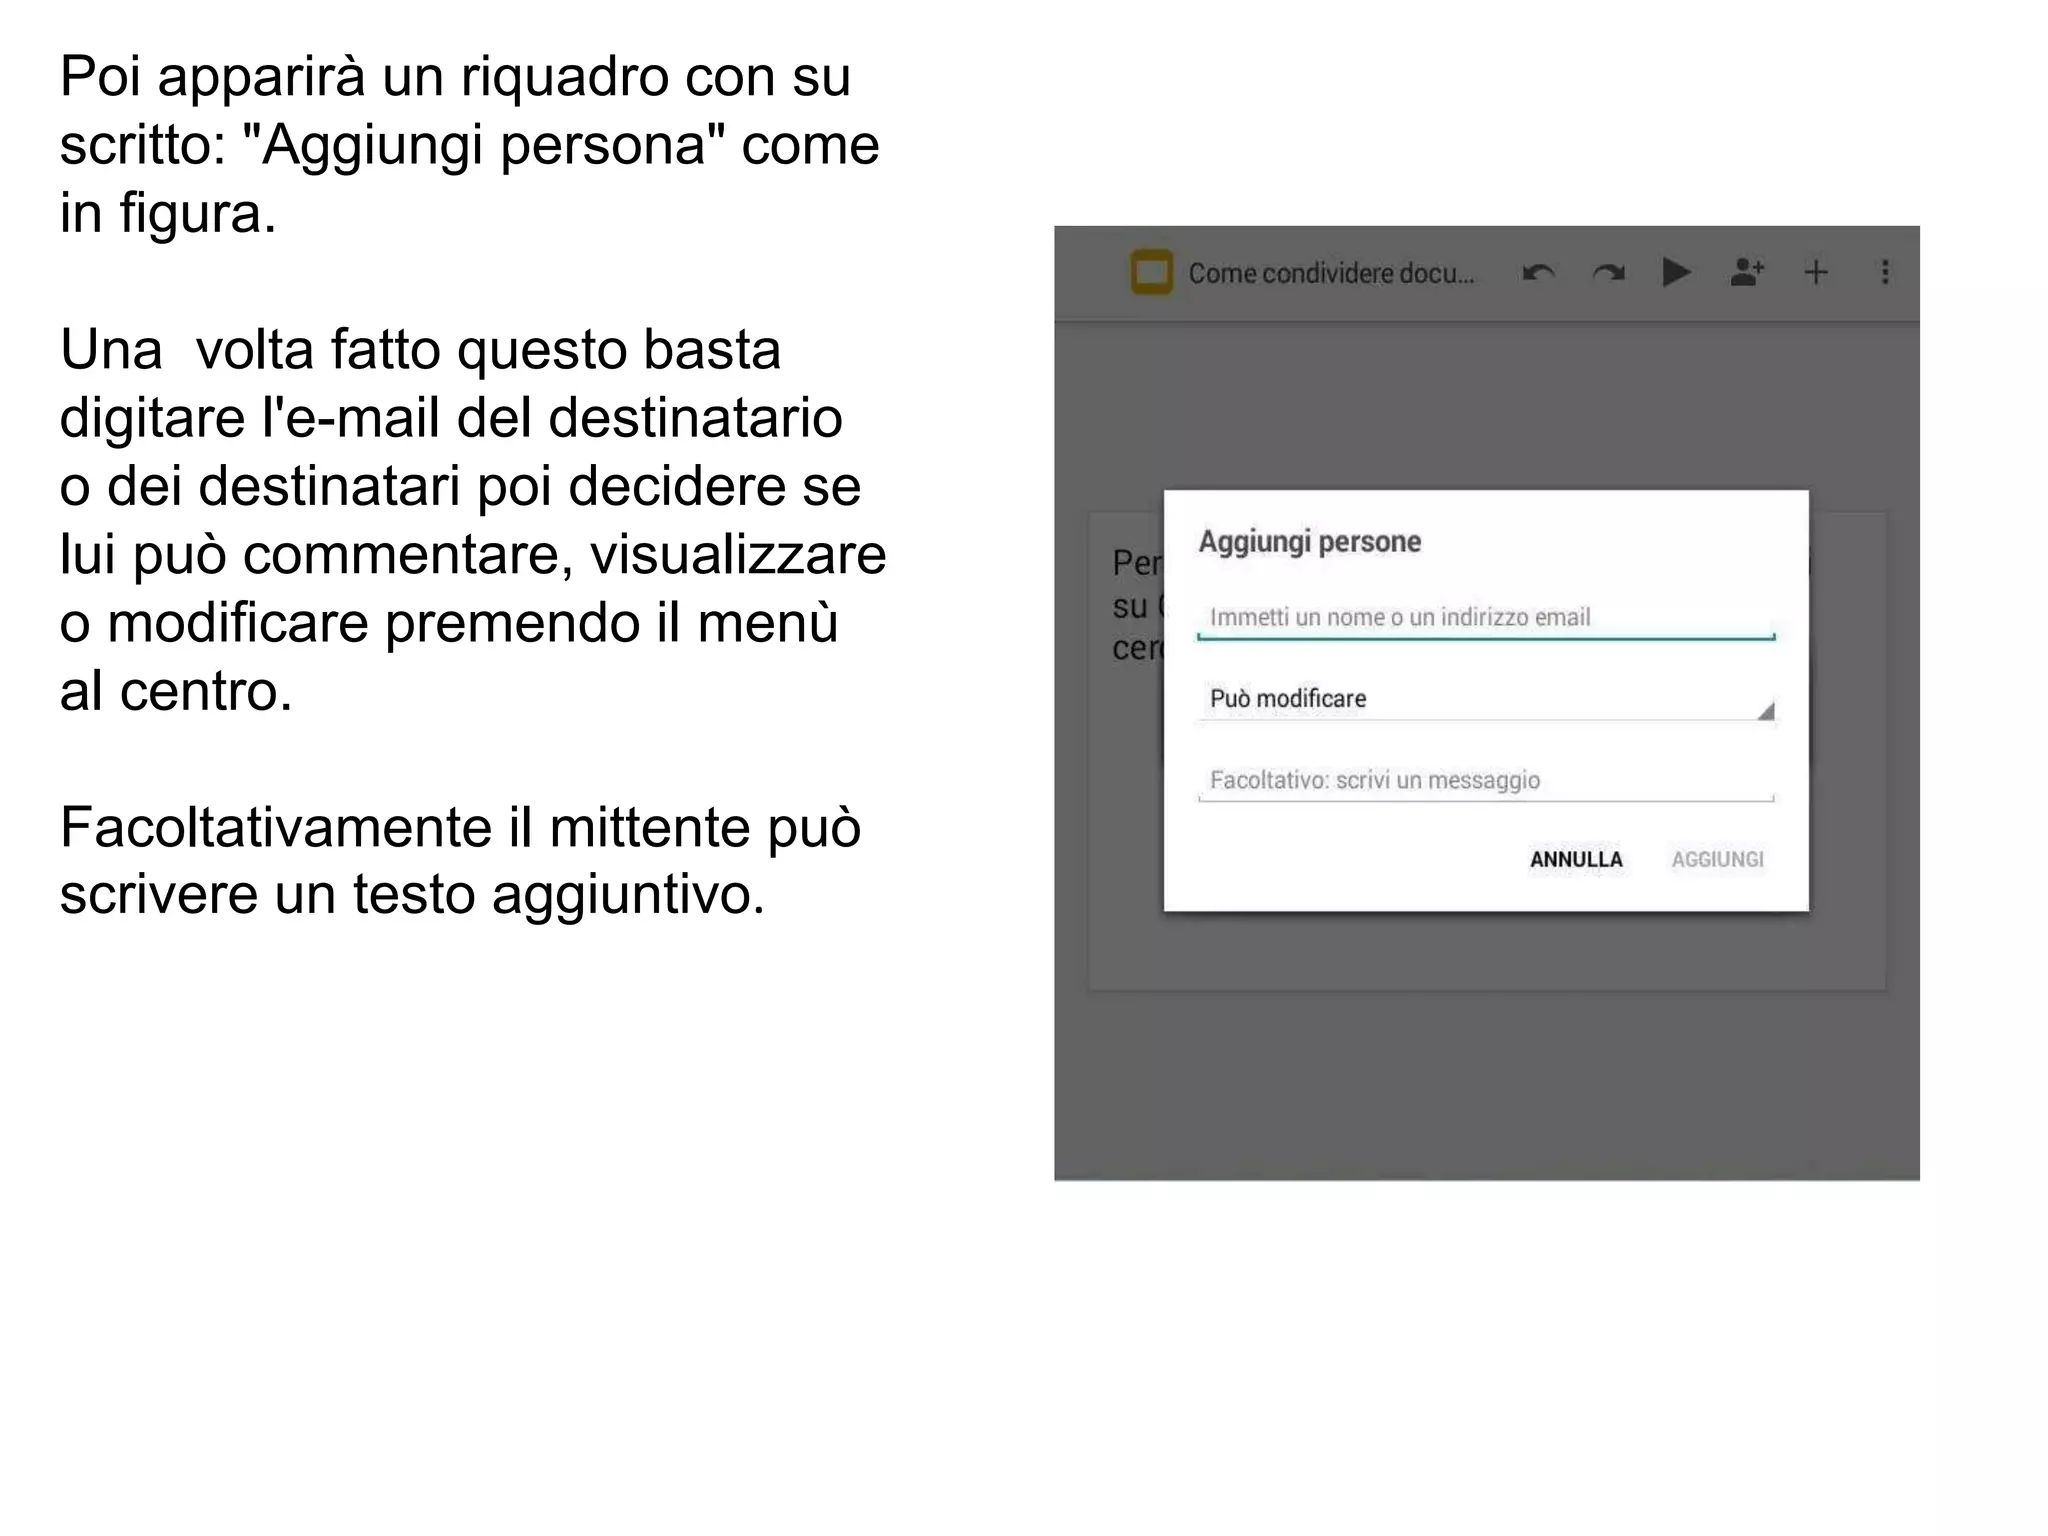This screenshot has width=2048, height=1536.
Task: Click dimmed slide text behind the dialog
Action: tap(1136, 605)
